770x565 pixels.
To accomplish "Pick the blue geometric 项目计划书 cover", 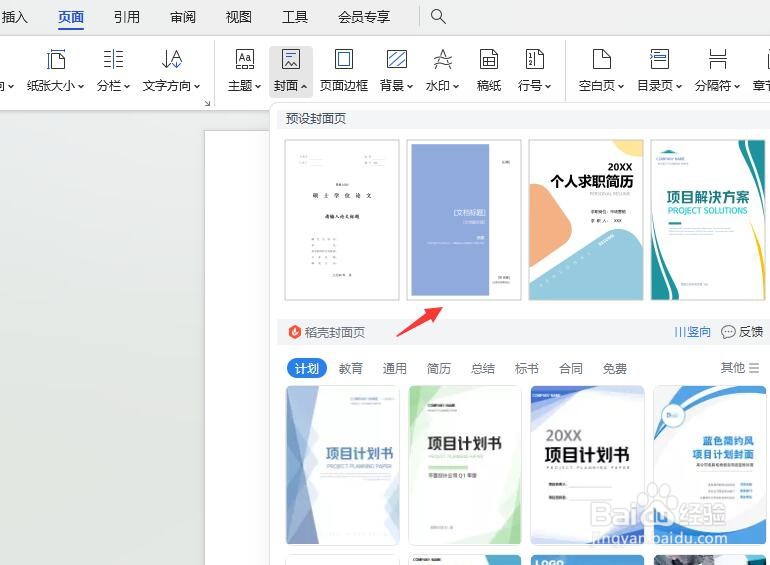I will (343, 465).
